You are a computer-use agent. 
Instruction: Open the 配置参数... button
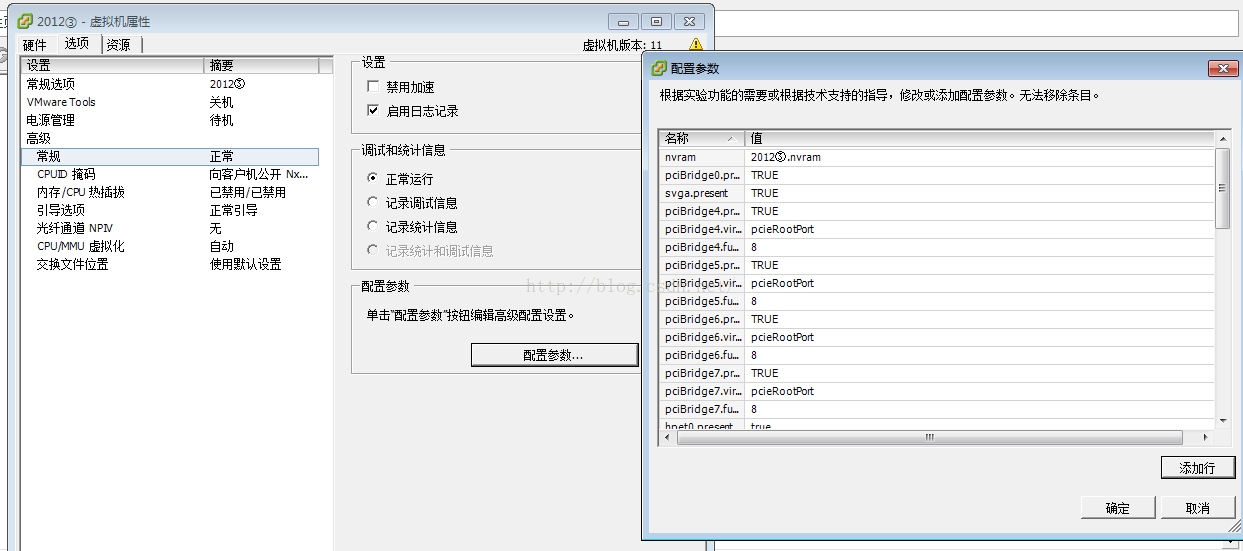click(x=554, y=355)
